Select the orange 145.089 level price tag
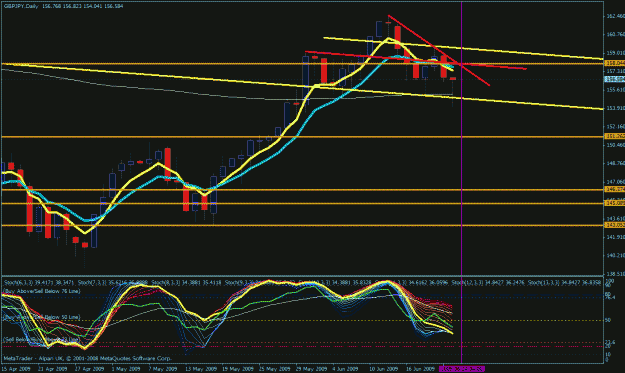 [615, 203]
